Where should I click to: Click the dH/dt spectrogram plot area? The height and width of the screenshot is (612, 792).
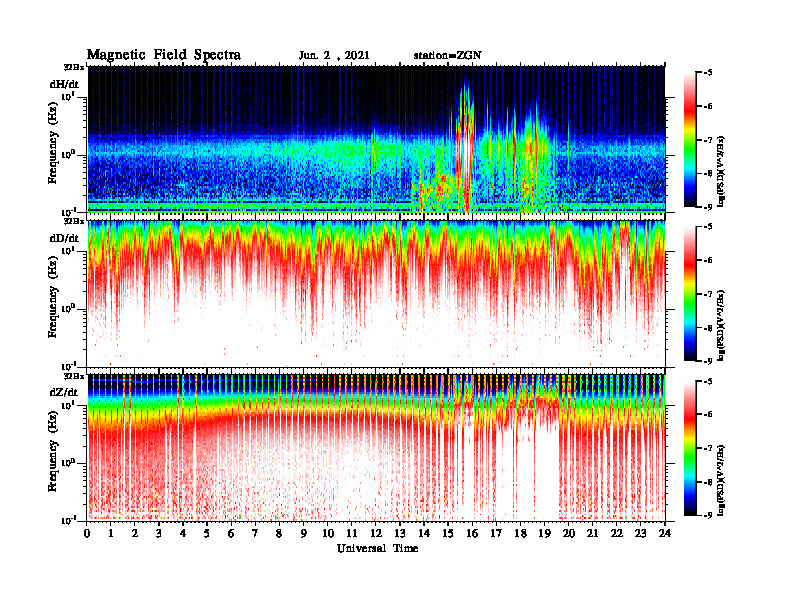(376, 139)
